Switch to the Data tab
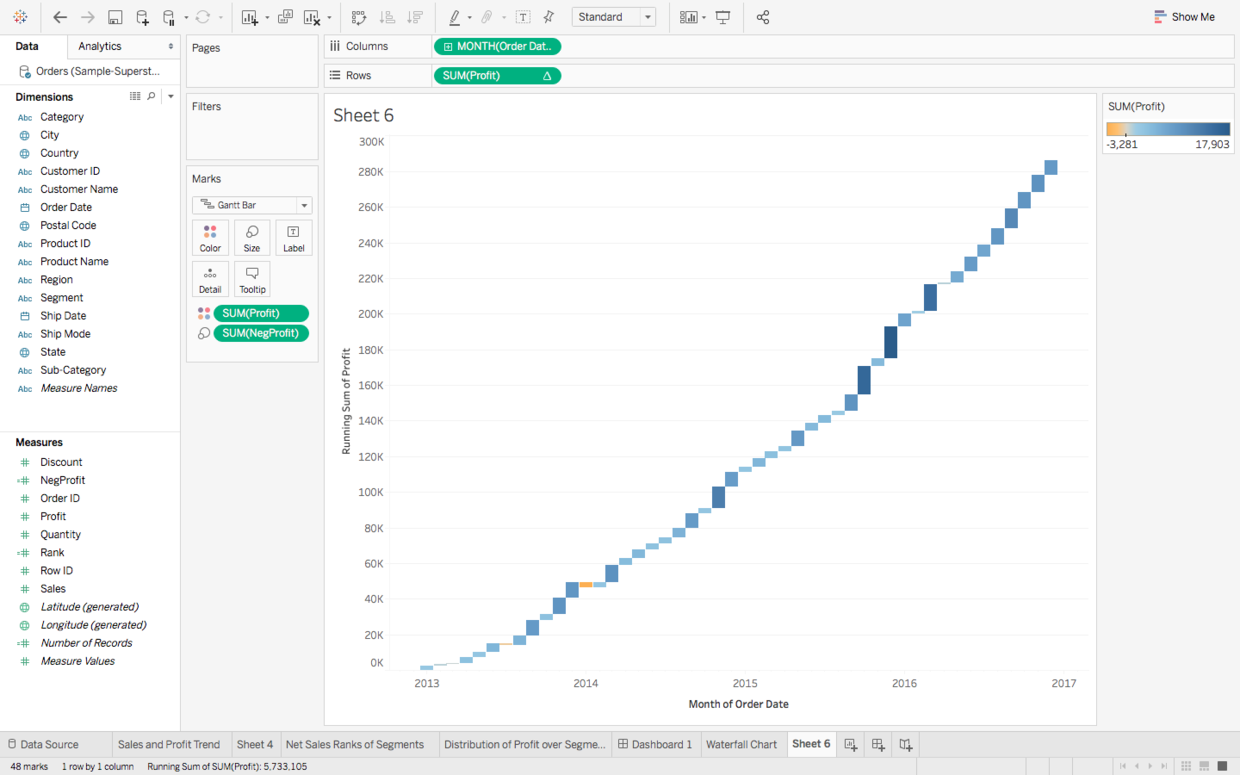The image size is (1240, 775). click(x=27, y=46)
